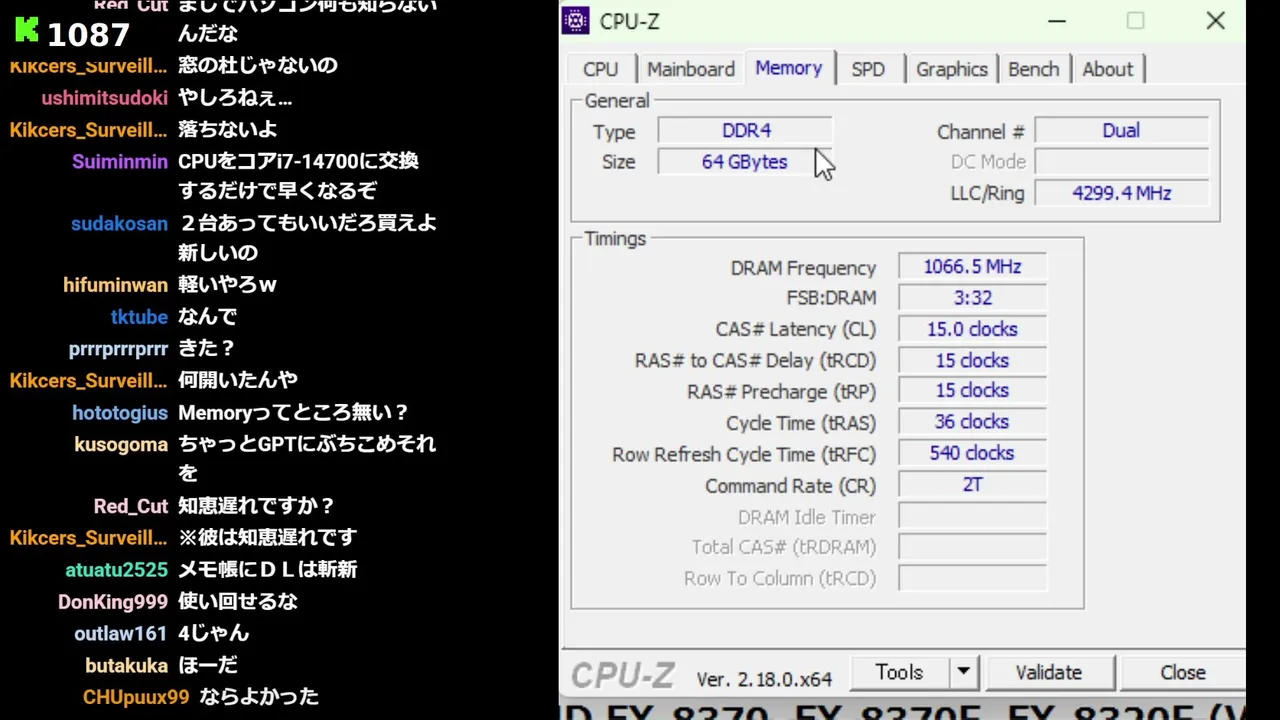This screenshot has width=1280, height=720.
Task: Click the Tools button
Action: click(x=899, y=673)
